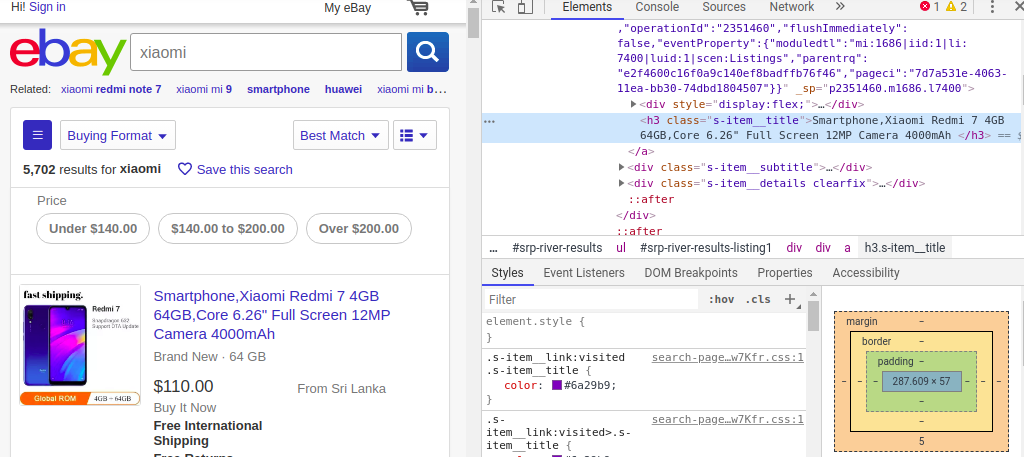This screenshot has height=457, width=1024.
Task: Add new style rule with plus icon
Action: 790,299
